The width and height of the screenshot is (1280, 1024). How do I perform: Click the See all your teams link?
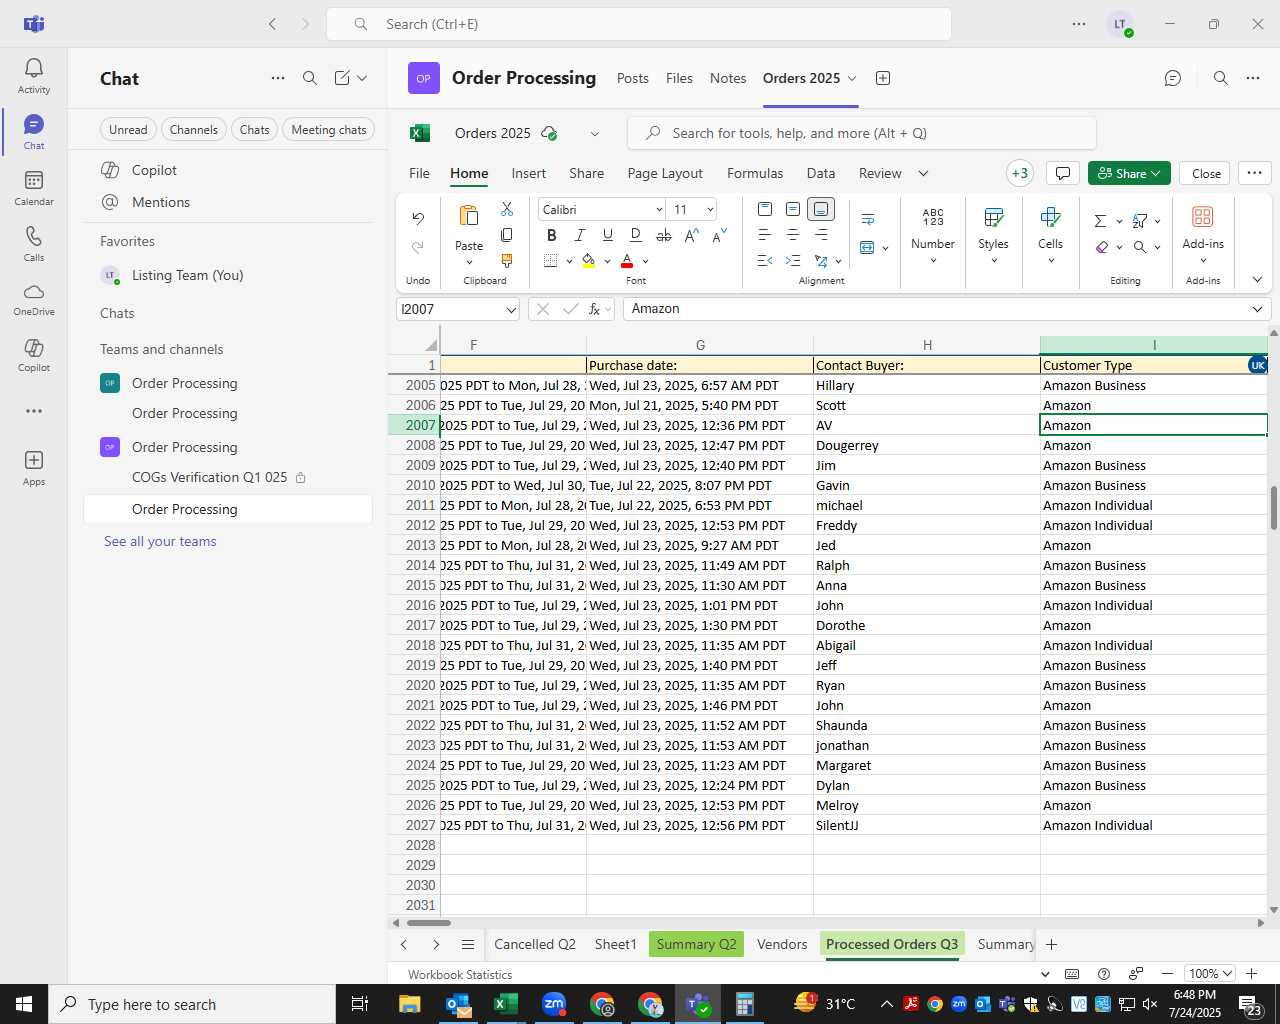point(160,541)
